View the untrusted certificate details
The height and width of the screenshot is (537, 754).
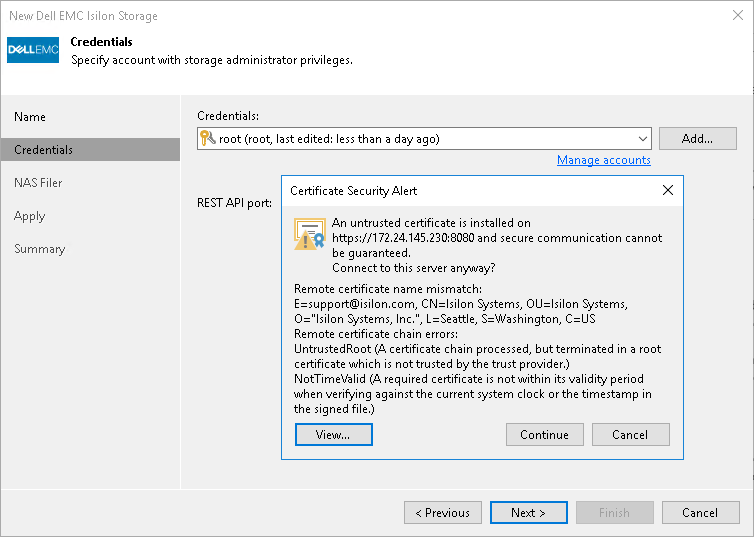(x=334, y=435)
